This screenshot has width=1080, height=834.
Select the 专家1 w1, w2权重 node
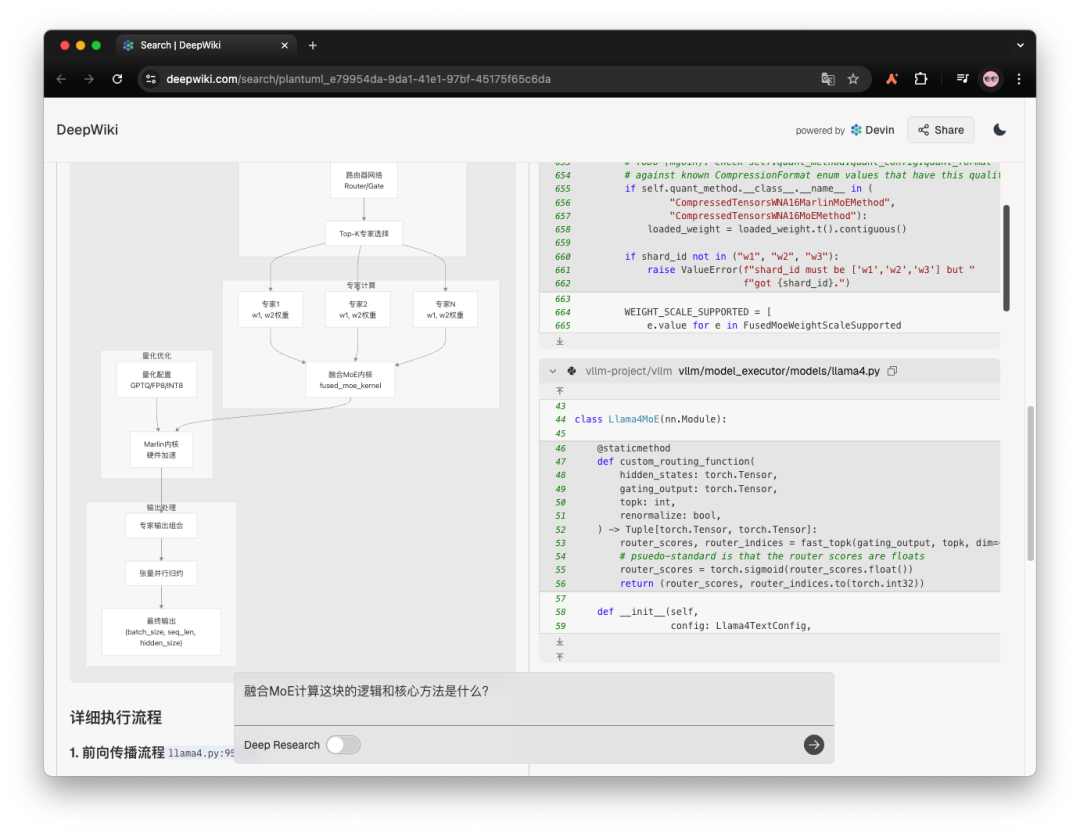270,309
